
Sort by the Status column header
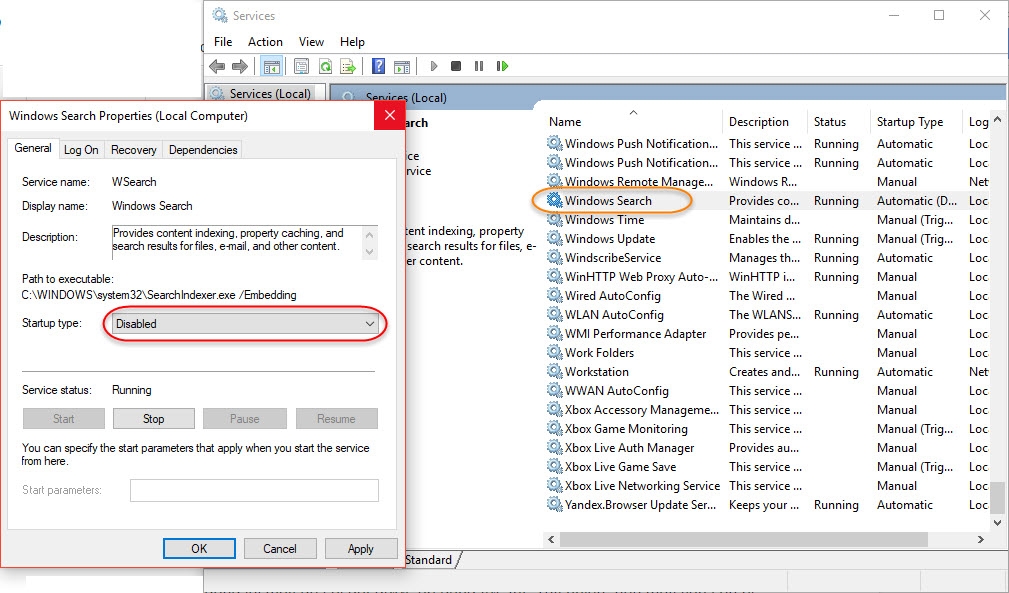click(x=829, y=122)
